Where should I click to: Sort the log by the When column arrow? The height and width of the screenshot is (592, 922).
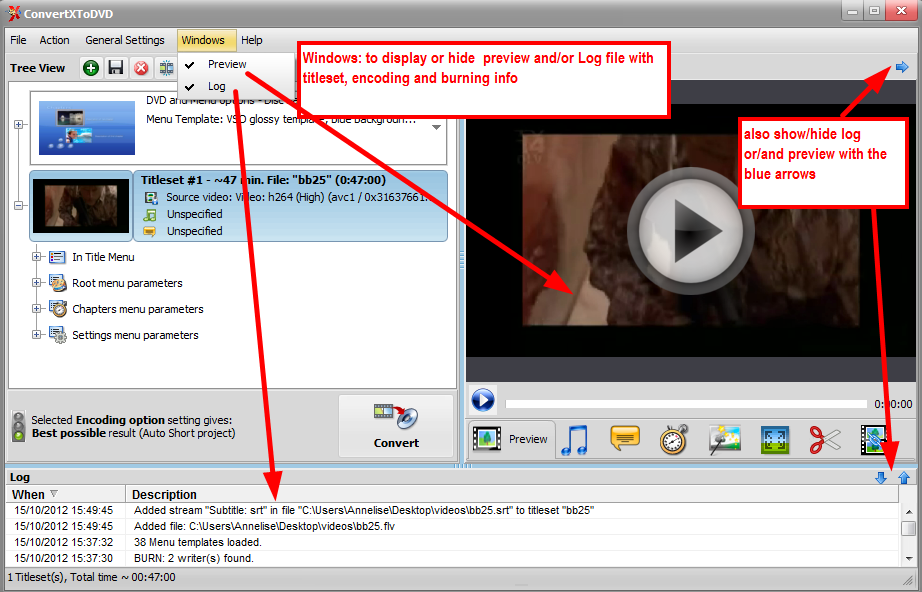click(x=54, y=494)
